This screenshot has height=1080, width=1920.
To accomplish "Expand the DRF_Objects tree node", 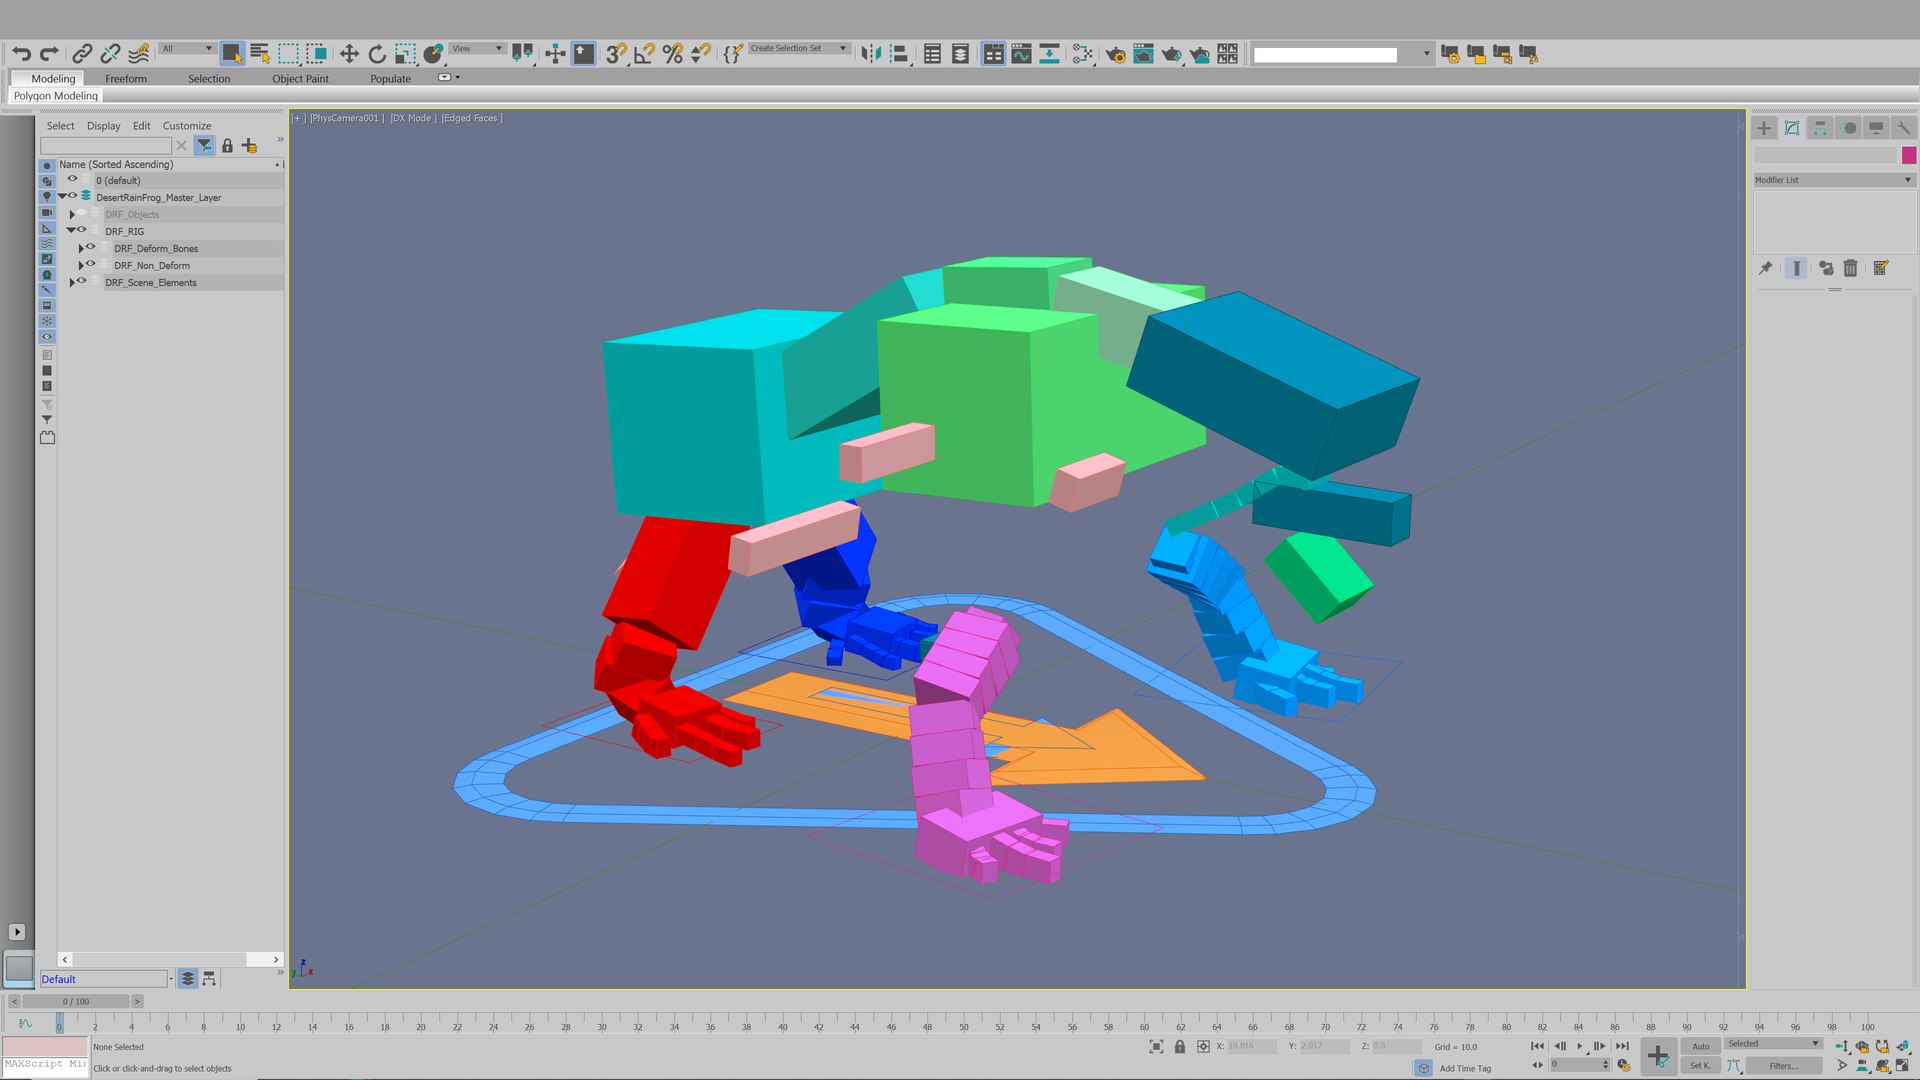I will 72,215.
